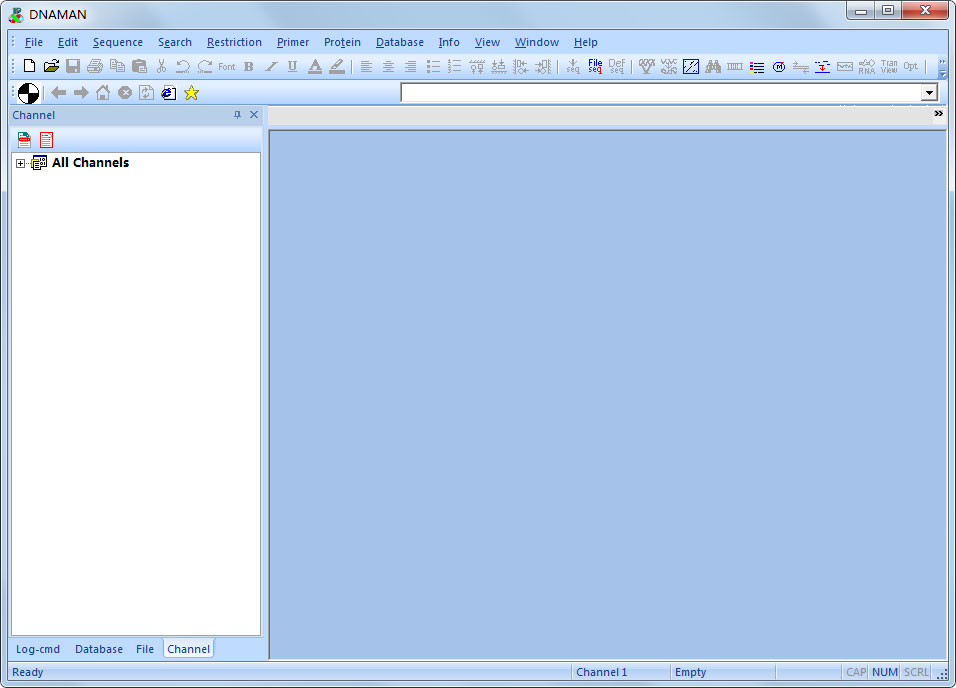956x688 pixels.
Task: Click the red-outlined document icon in Channel panel
Action: 46,140
